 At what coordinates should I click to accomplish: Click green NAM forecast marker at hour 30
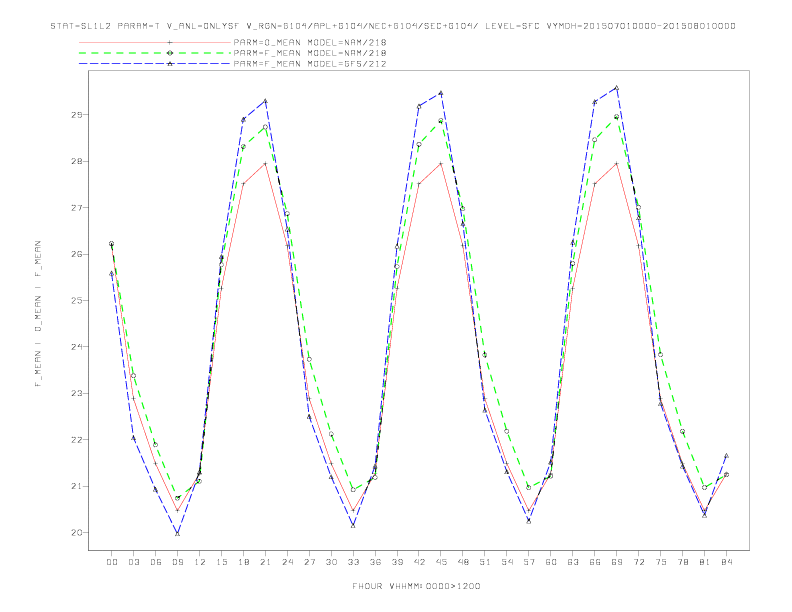(x=331, y=434)
